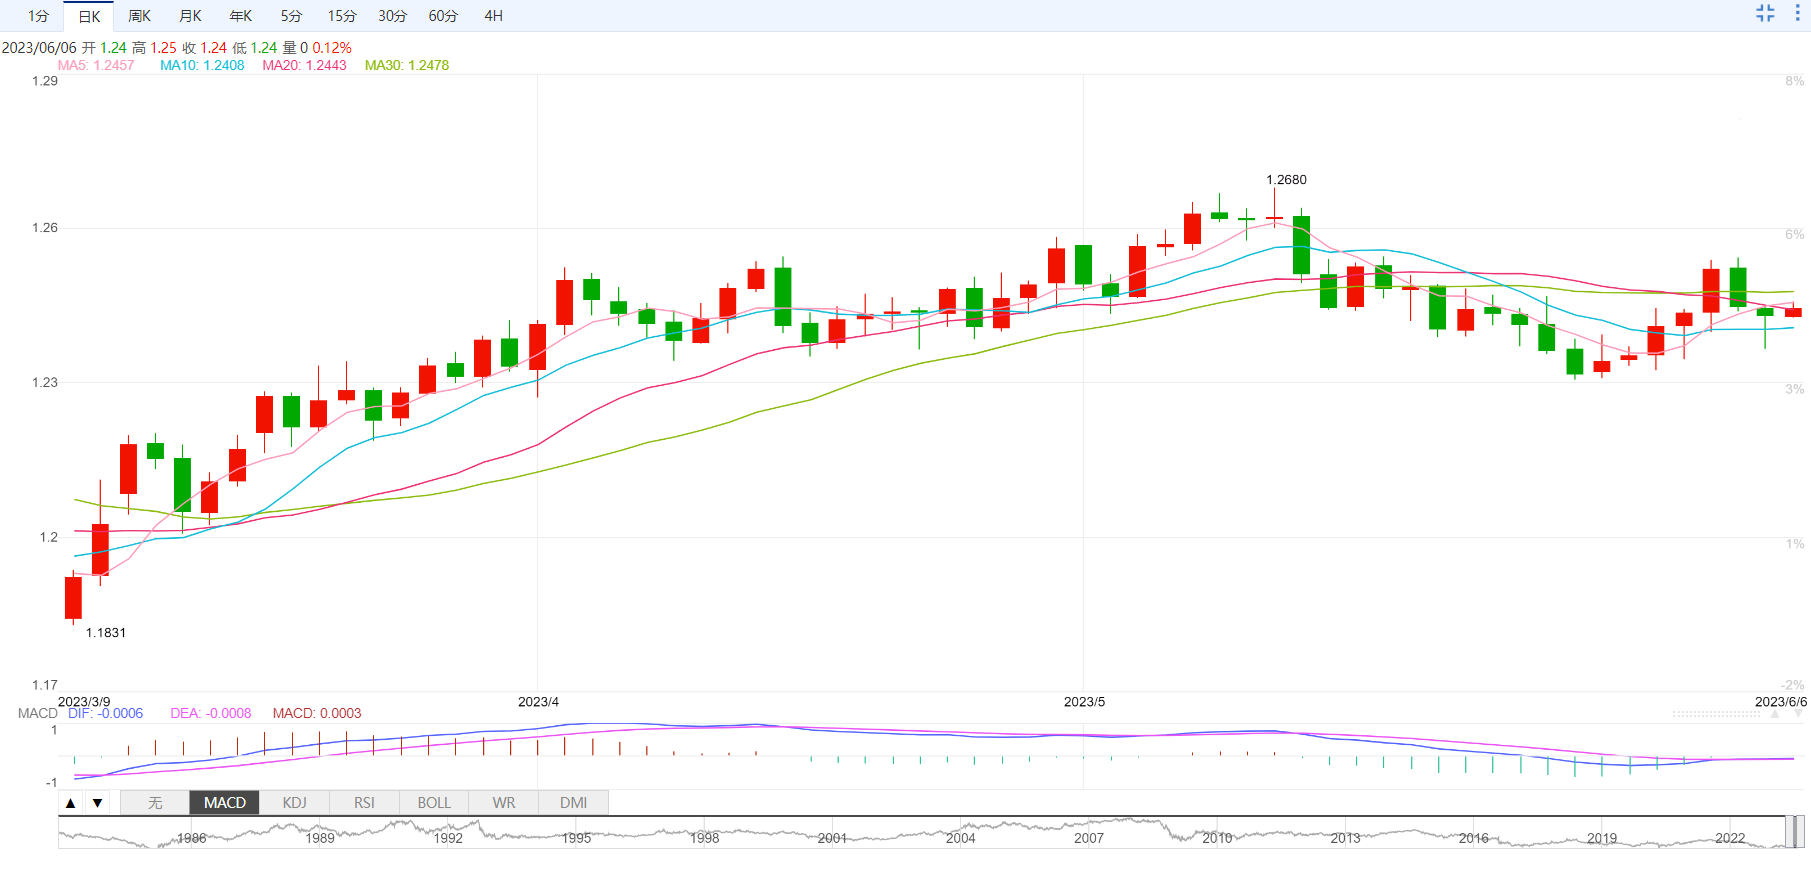The height and width of the screenshot is (886, 1811).
Task: Grab the right handle of the range slider
Action: (x=1800, y=832)
